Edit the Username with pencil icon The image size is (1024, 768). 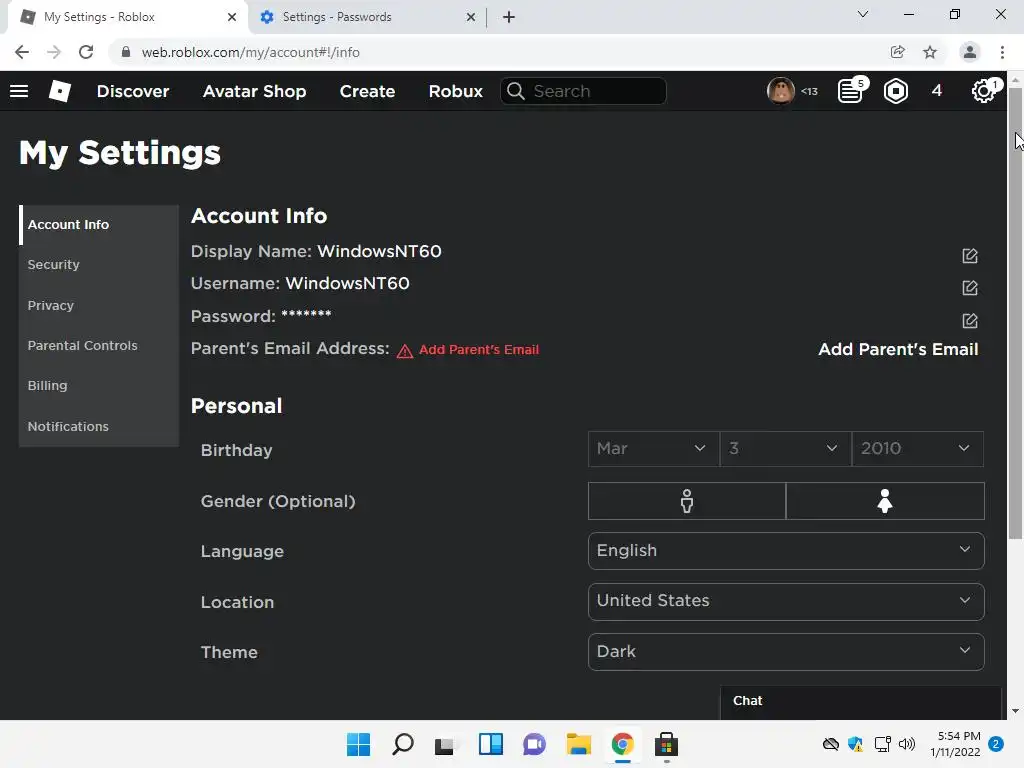click(x=970, y=287)
